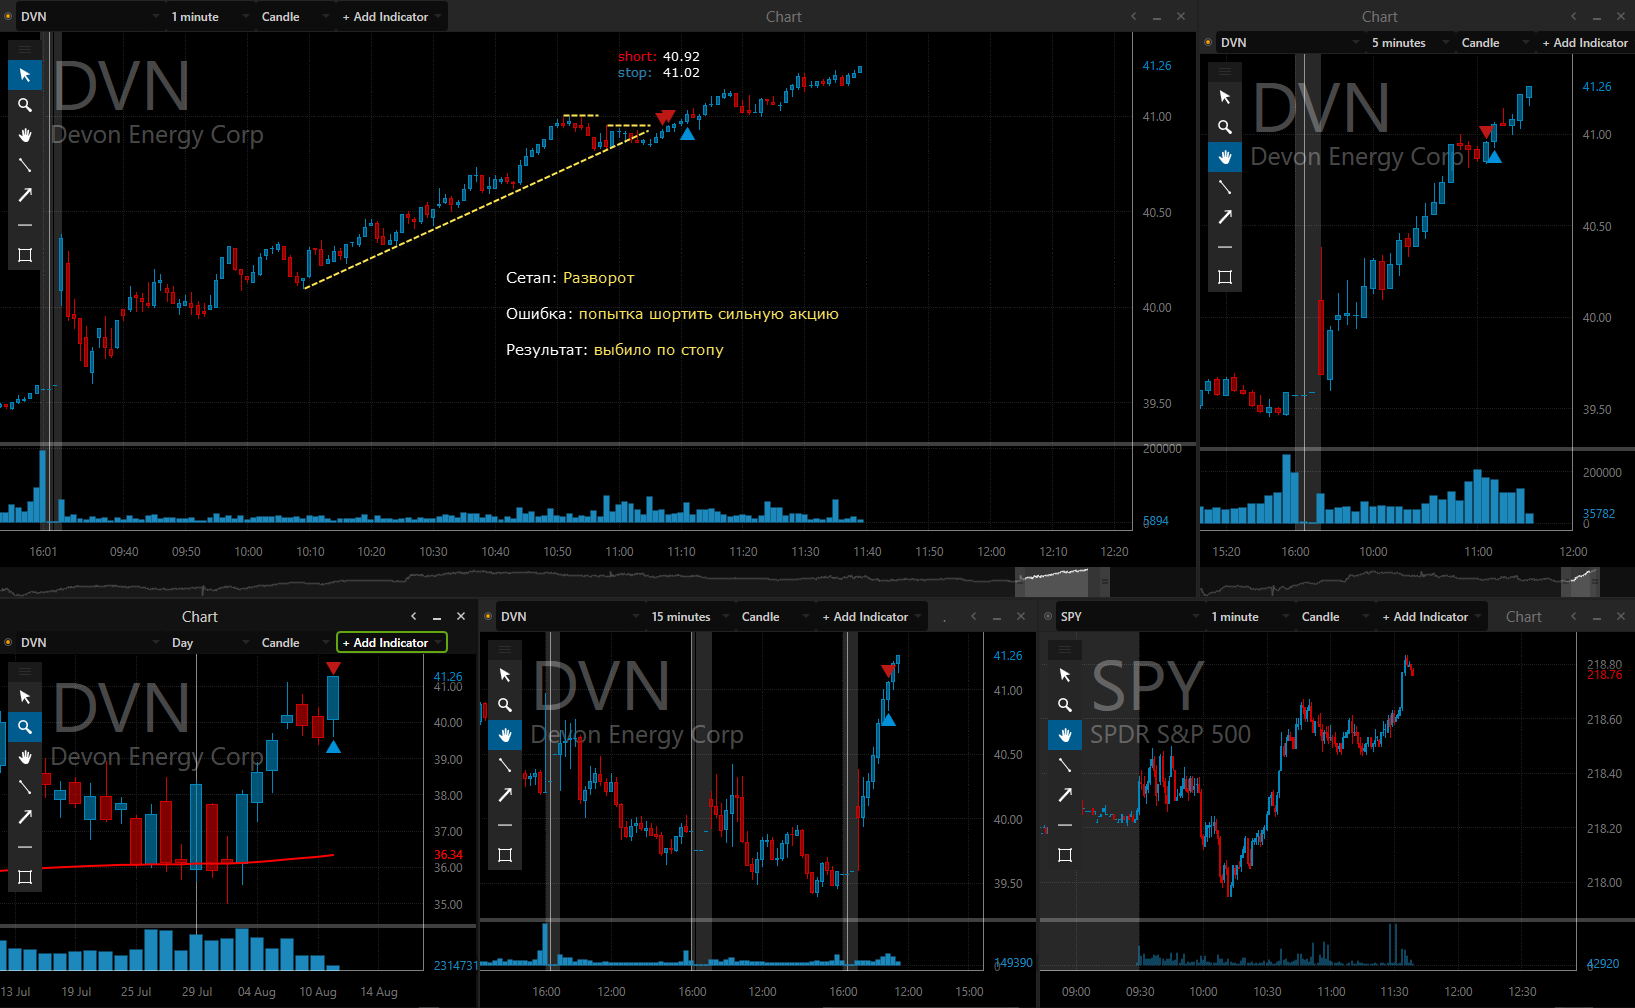Select arrow tool in DVN Day chart
Viewport: 1635px width, 1008px height.
(25, 817)
